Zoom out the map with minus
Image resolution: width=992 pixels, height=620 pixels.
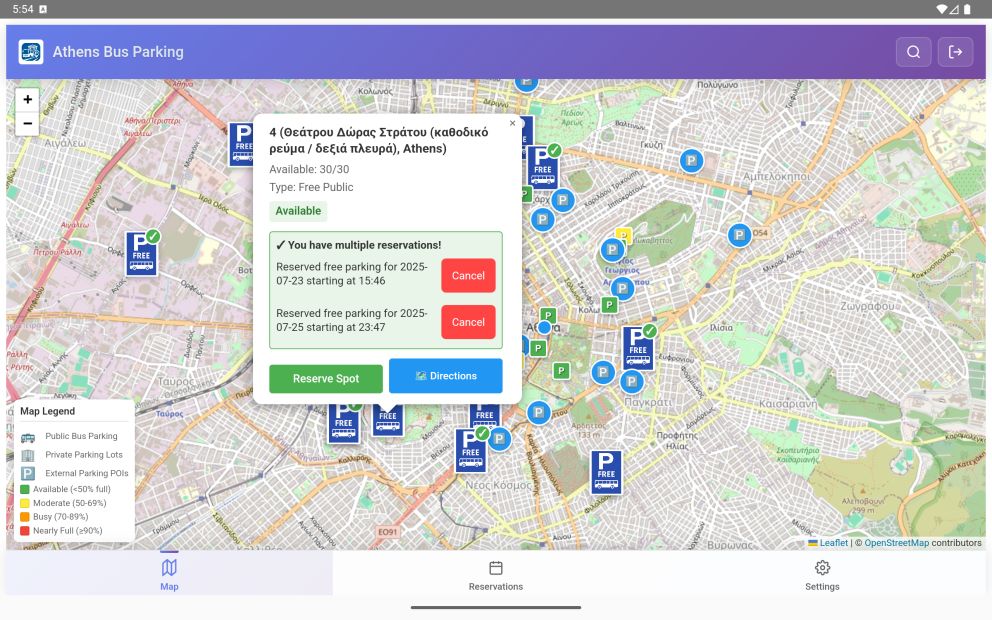[x=27, y=123]
